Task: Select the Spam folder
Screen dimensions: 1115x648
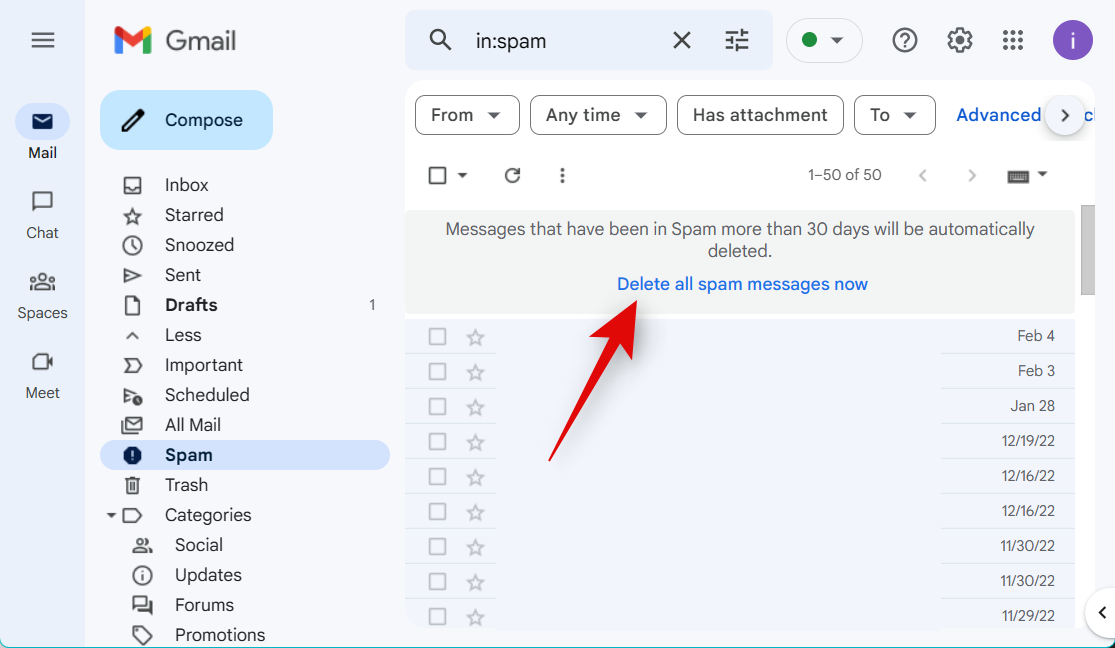Action: (245, 455)
